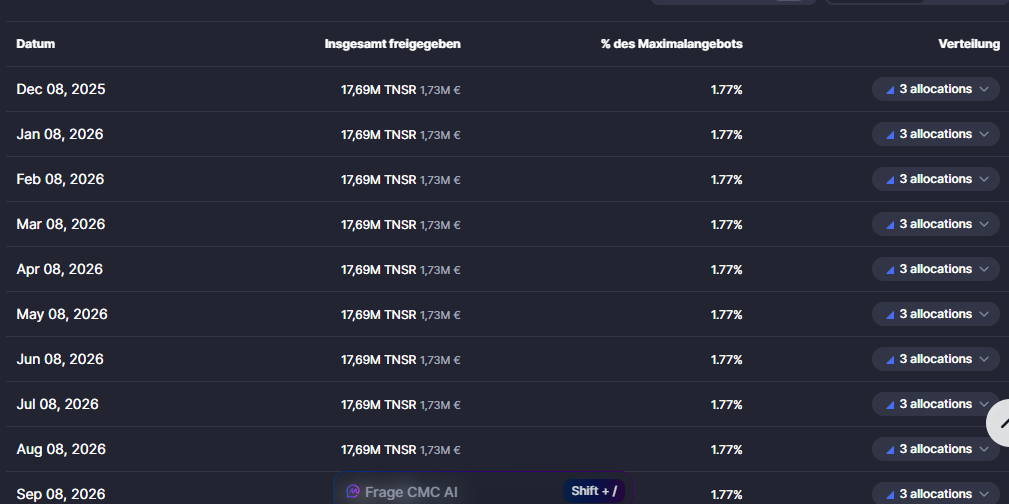This screenshot has height=504, width=1009.
Task: Click the allocation chart icon for Feb 08, 2026
Action: click(888, 180)
